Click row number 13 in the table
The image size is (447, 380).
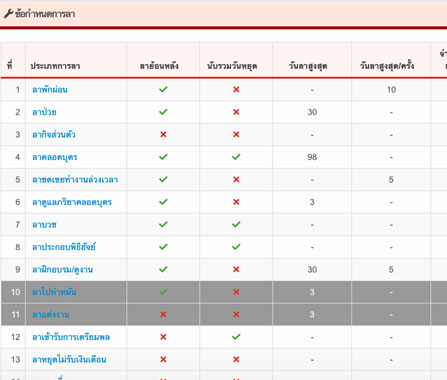[16, 359]
